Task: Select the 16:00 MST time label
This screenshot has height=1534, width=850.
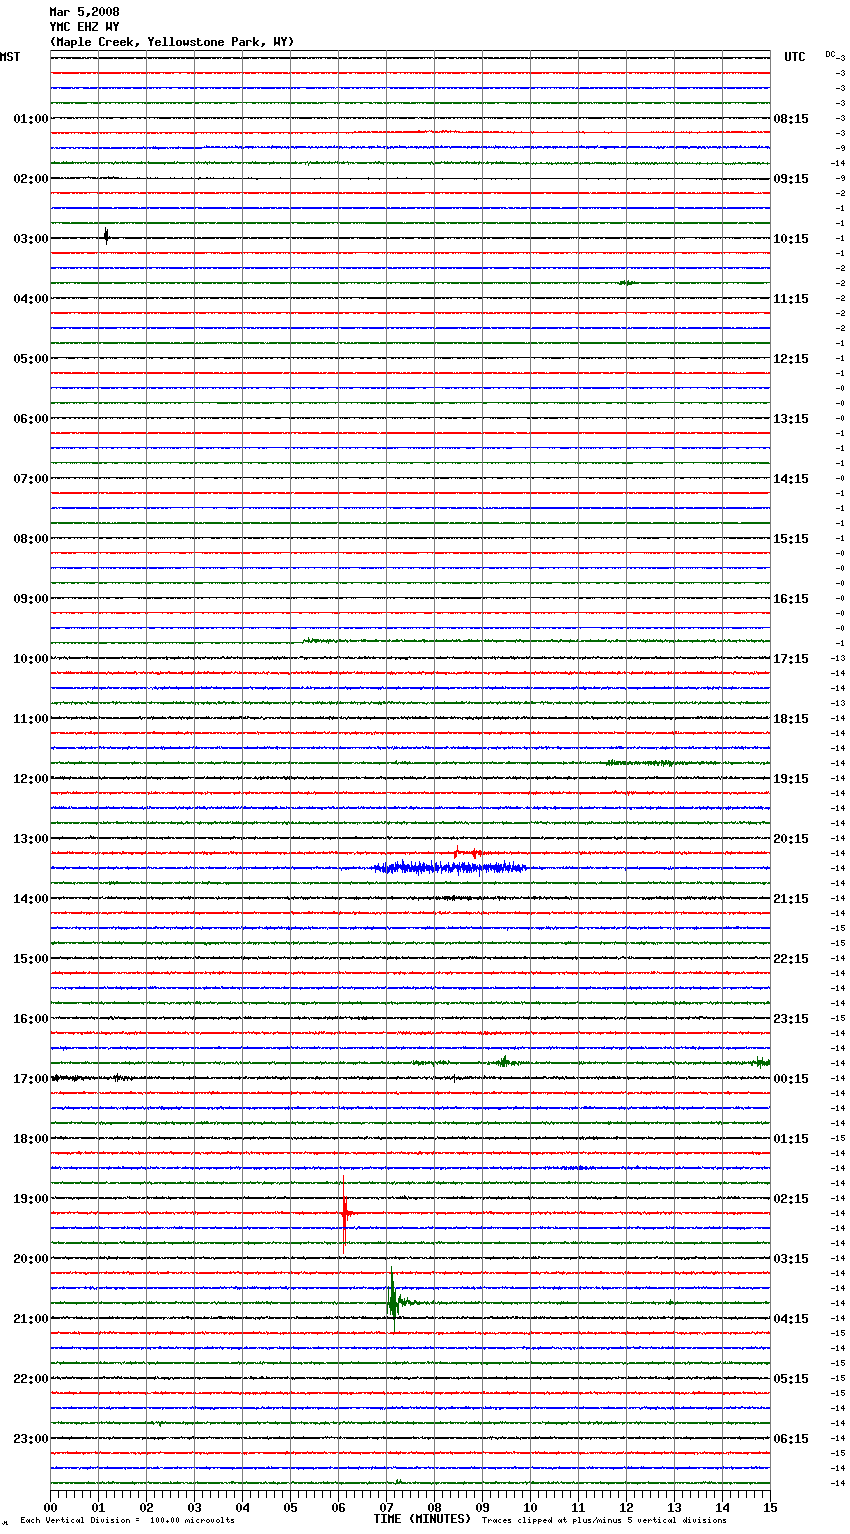Action: coord(31,1019)
